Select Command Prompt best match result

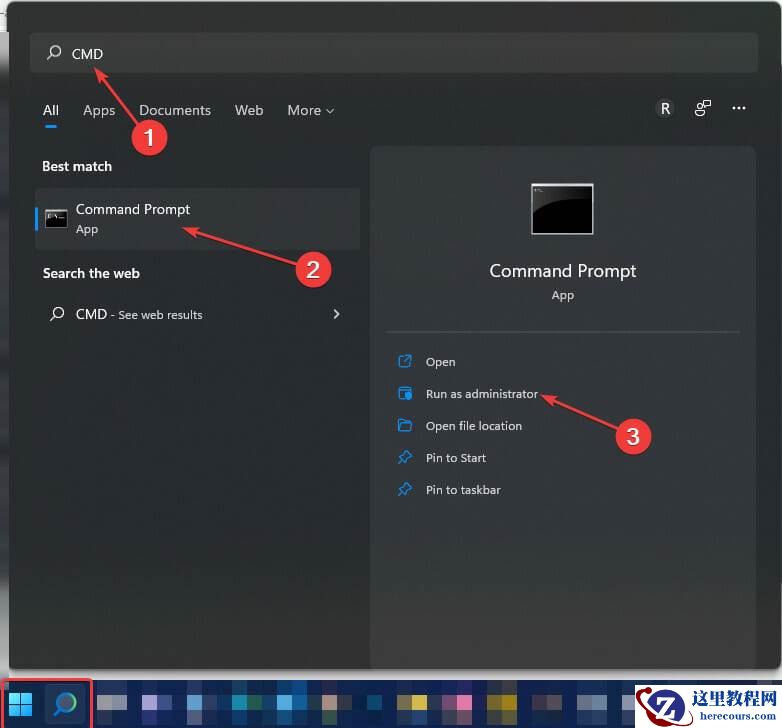197,219
